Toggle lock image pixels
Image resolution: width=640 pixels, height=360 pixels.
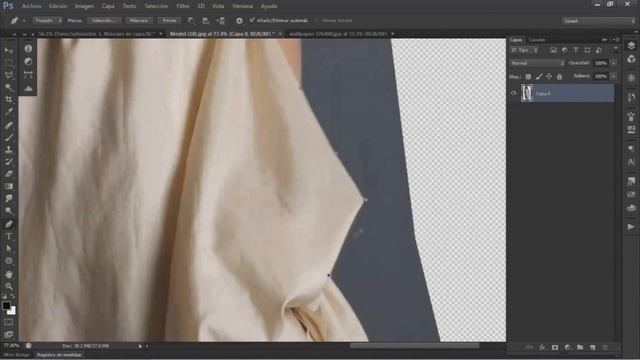539,76
